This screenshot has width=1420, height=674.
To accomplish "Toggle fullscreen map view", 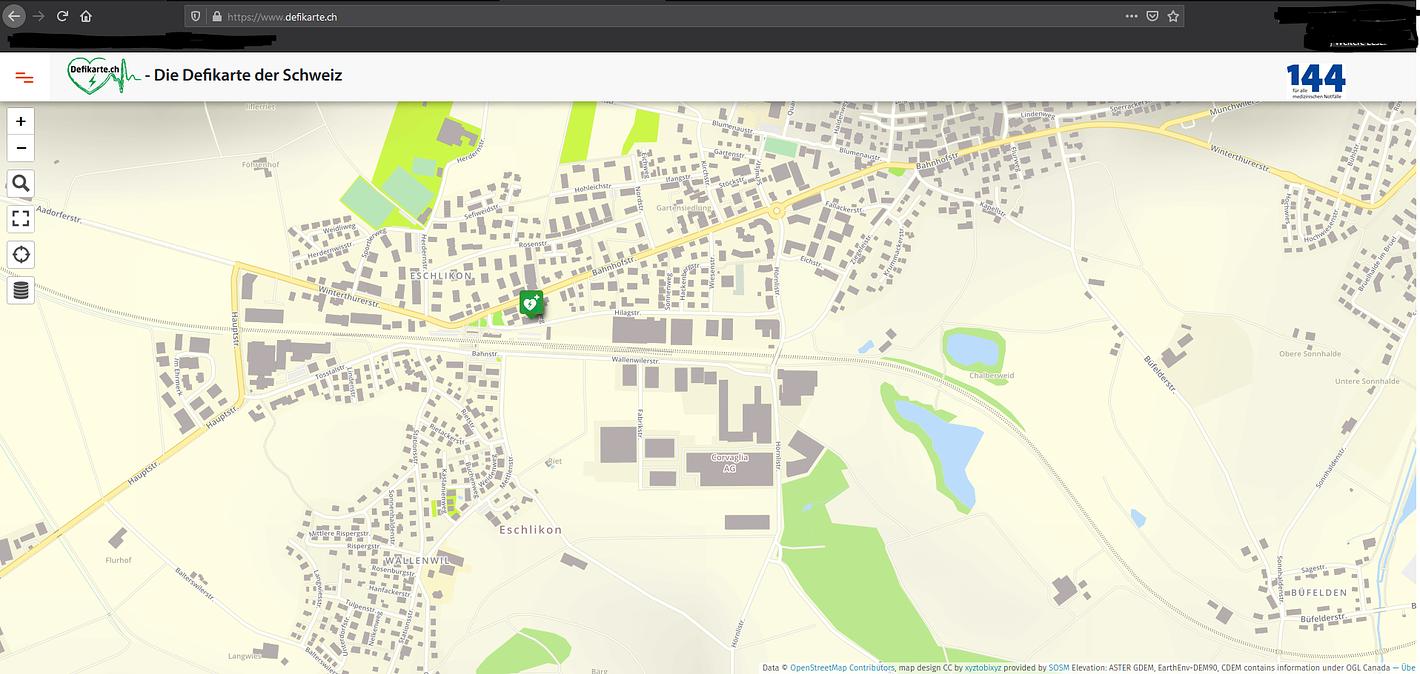I will tap(21, 219).
